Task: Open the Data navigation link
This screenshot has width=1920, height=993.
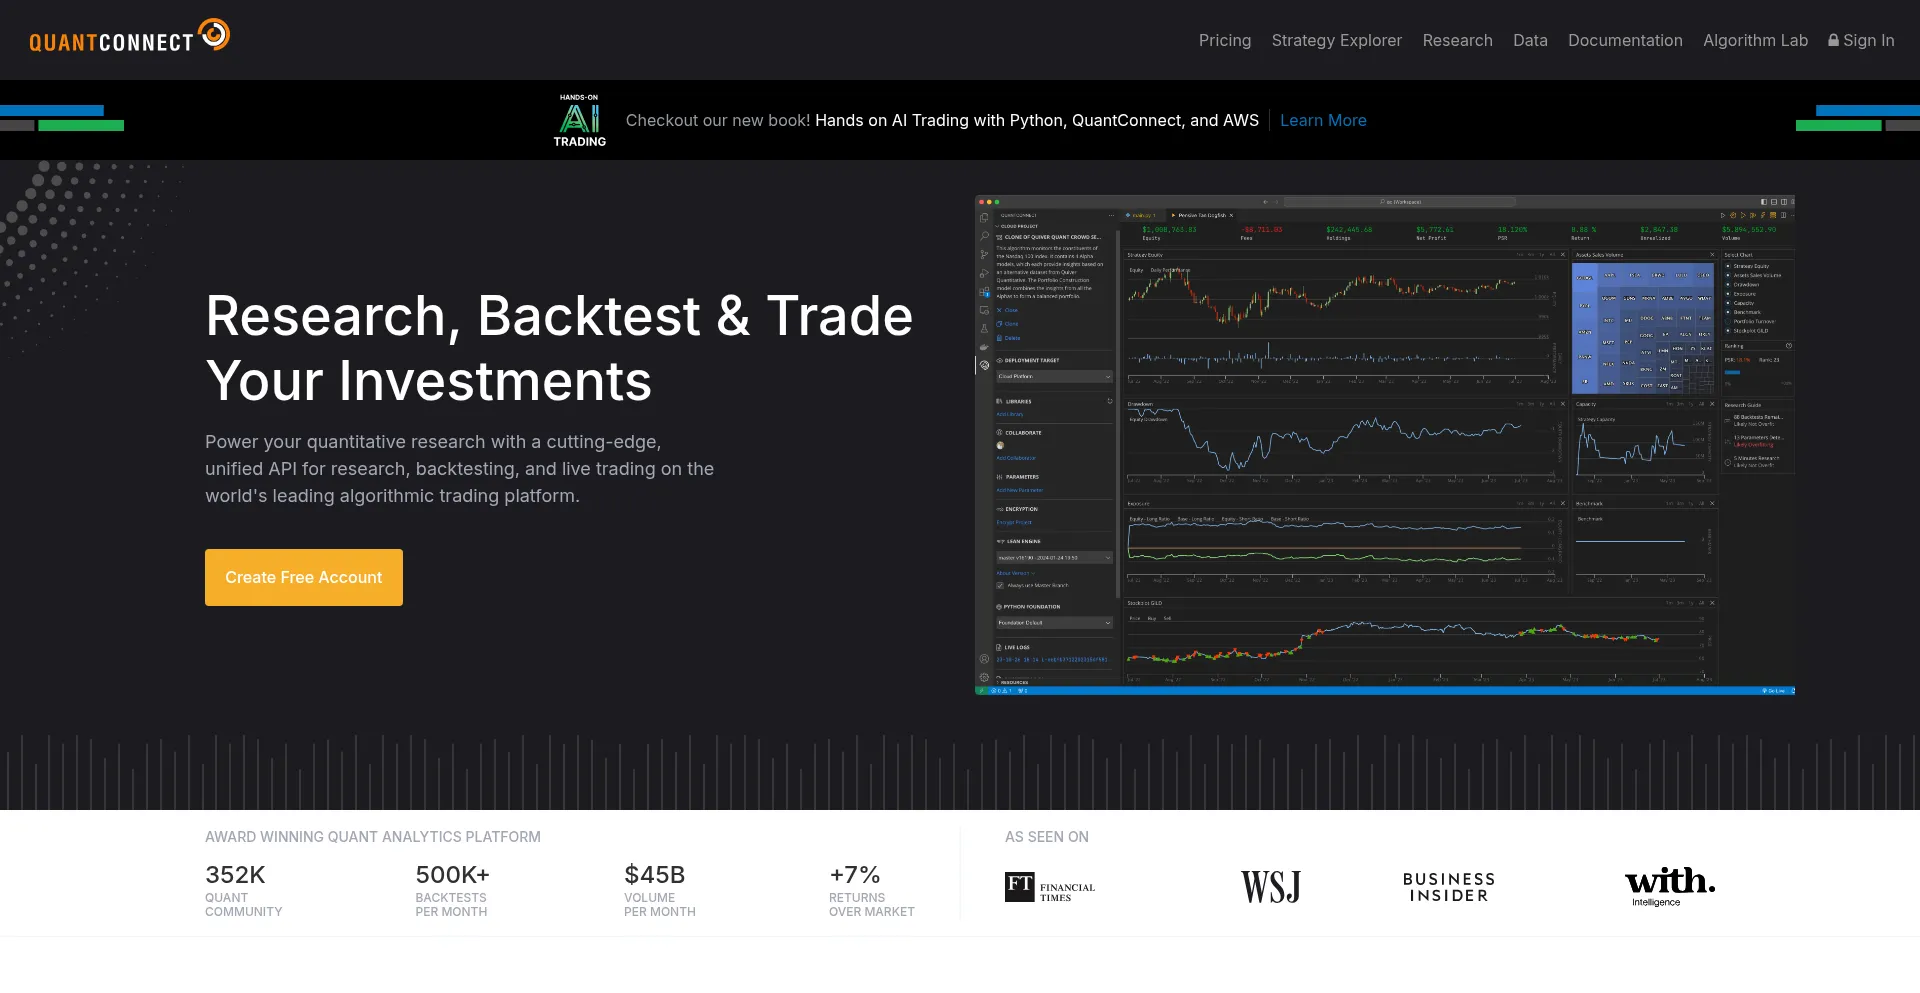Action: click(1530, 40)
